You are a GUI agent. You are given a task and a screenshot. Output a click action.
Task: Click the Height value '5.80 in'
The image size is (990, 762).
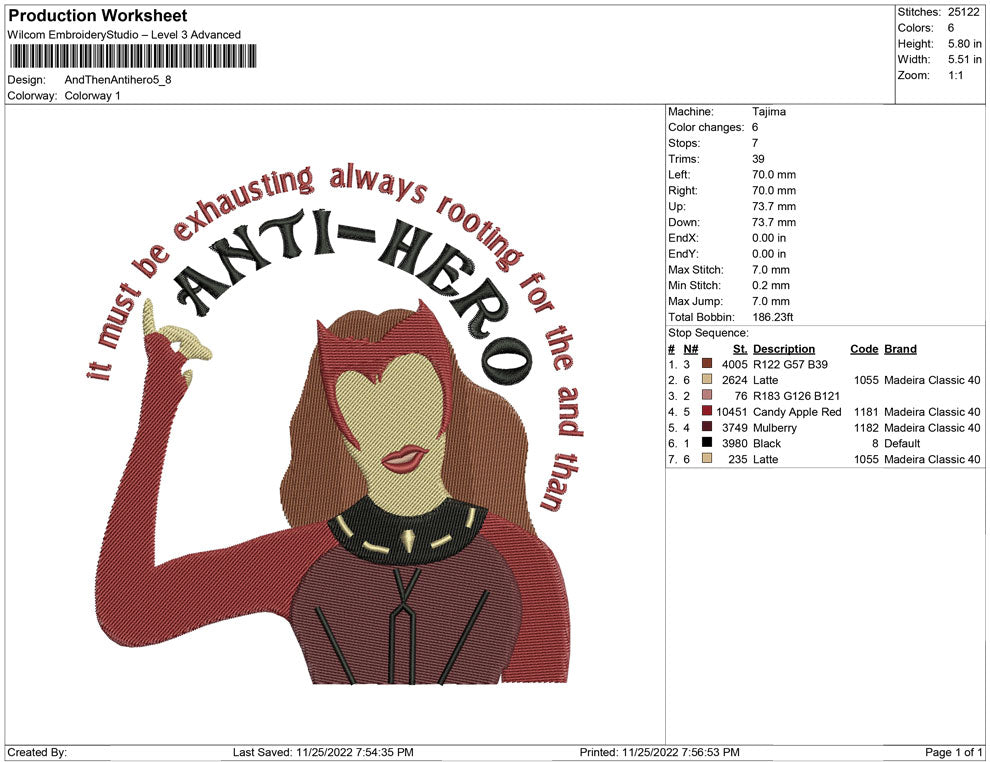[x=965, y=44]
